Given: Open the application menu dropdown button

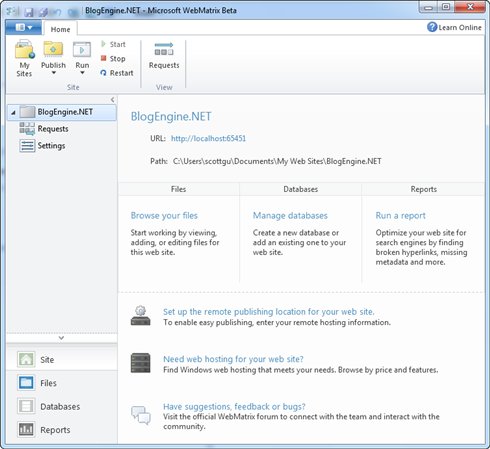Looking at the screenshot, I should pos(24,27).
